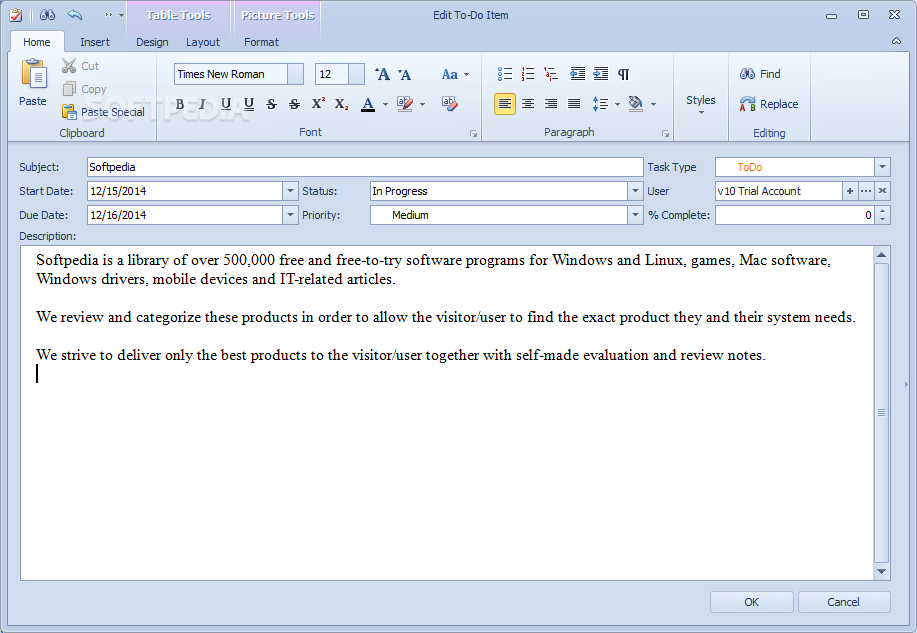This screenshot has height=633, width=917.
Task: Toggle single underline formatting
Action: click(226, 104)
